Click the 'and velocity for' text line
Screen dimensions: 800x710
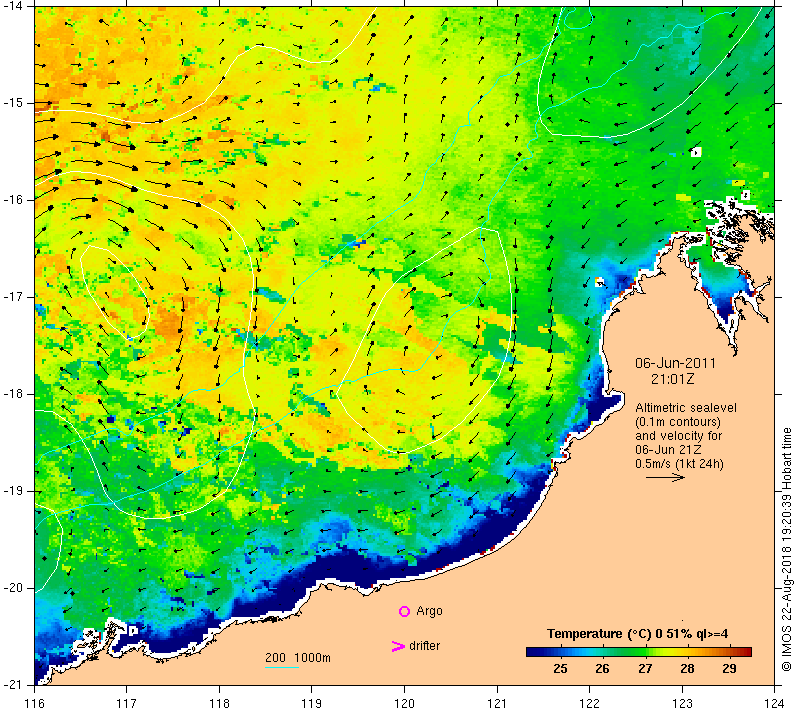[x=679, y=436]
